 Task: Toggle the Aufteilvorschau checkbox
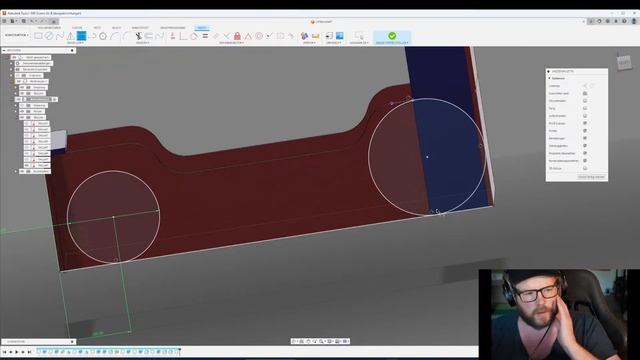tap(585, 116)
